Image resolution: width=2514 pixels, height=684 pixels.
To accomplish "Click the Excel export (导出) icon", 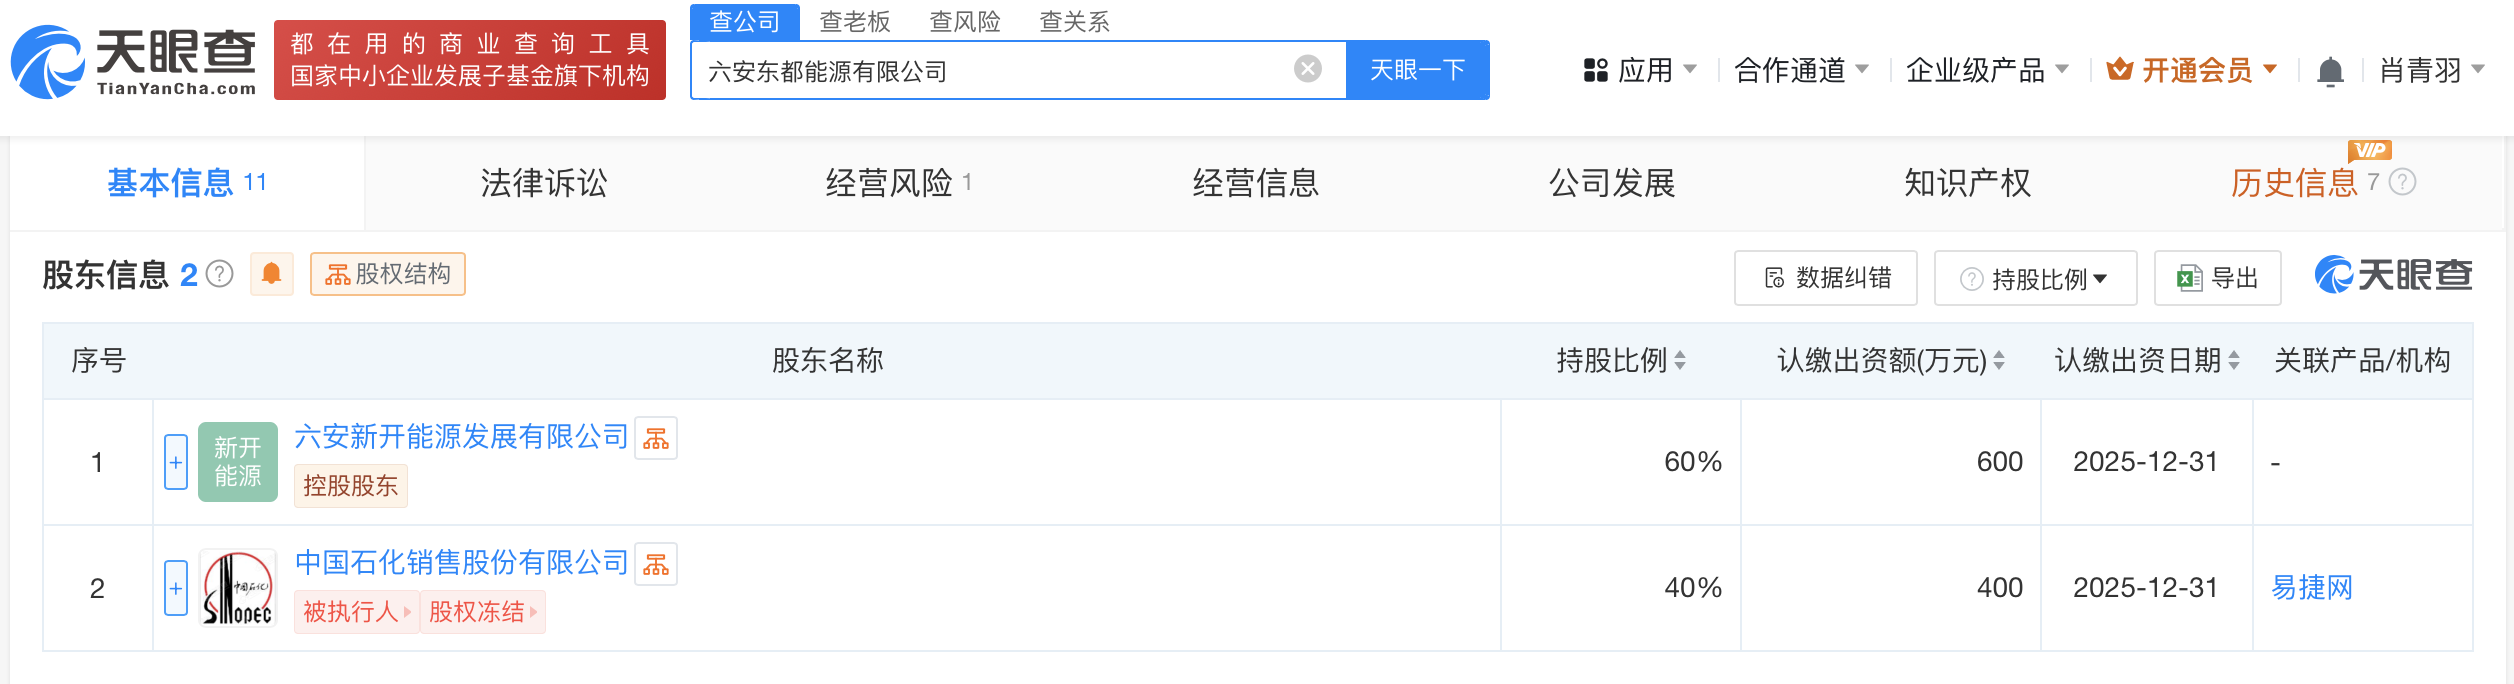I will (2186, 278).
